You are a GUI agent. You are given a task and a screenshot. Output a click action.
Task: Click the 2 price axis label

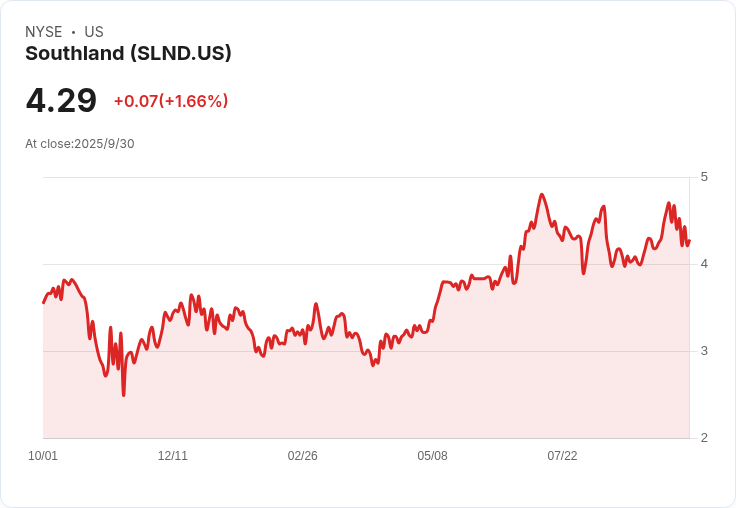(x=704, y=438)
